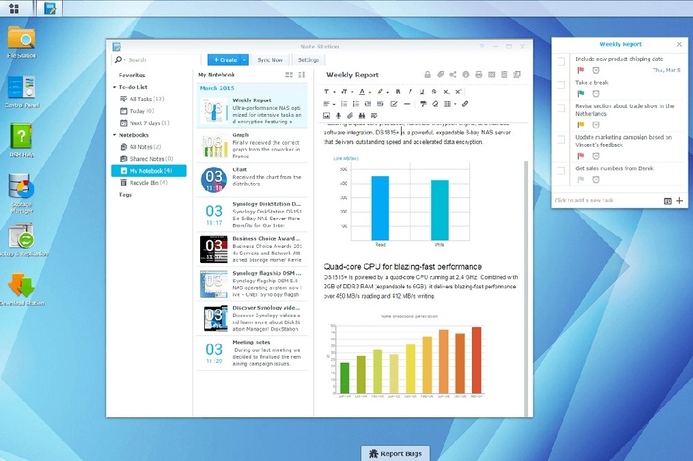Apply subscript formatting
Viewport: 693px width, 461px height.
pos(446,91)
